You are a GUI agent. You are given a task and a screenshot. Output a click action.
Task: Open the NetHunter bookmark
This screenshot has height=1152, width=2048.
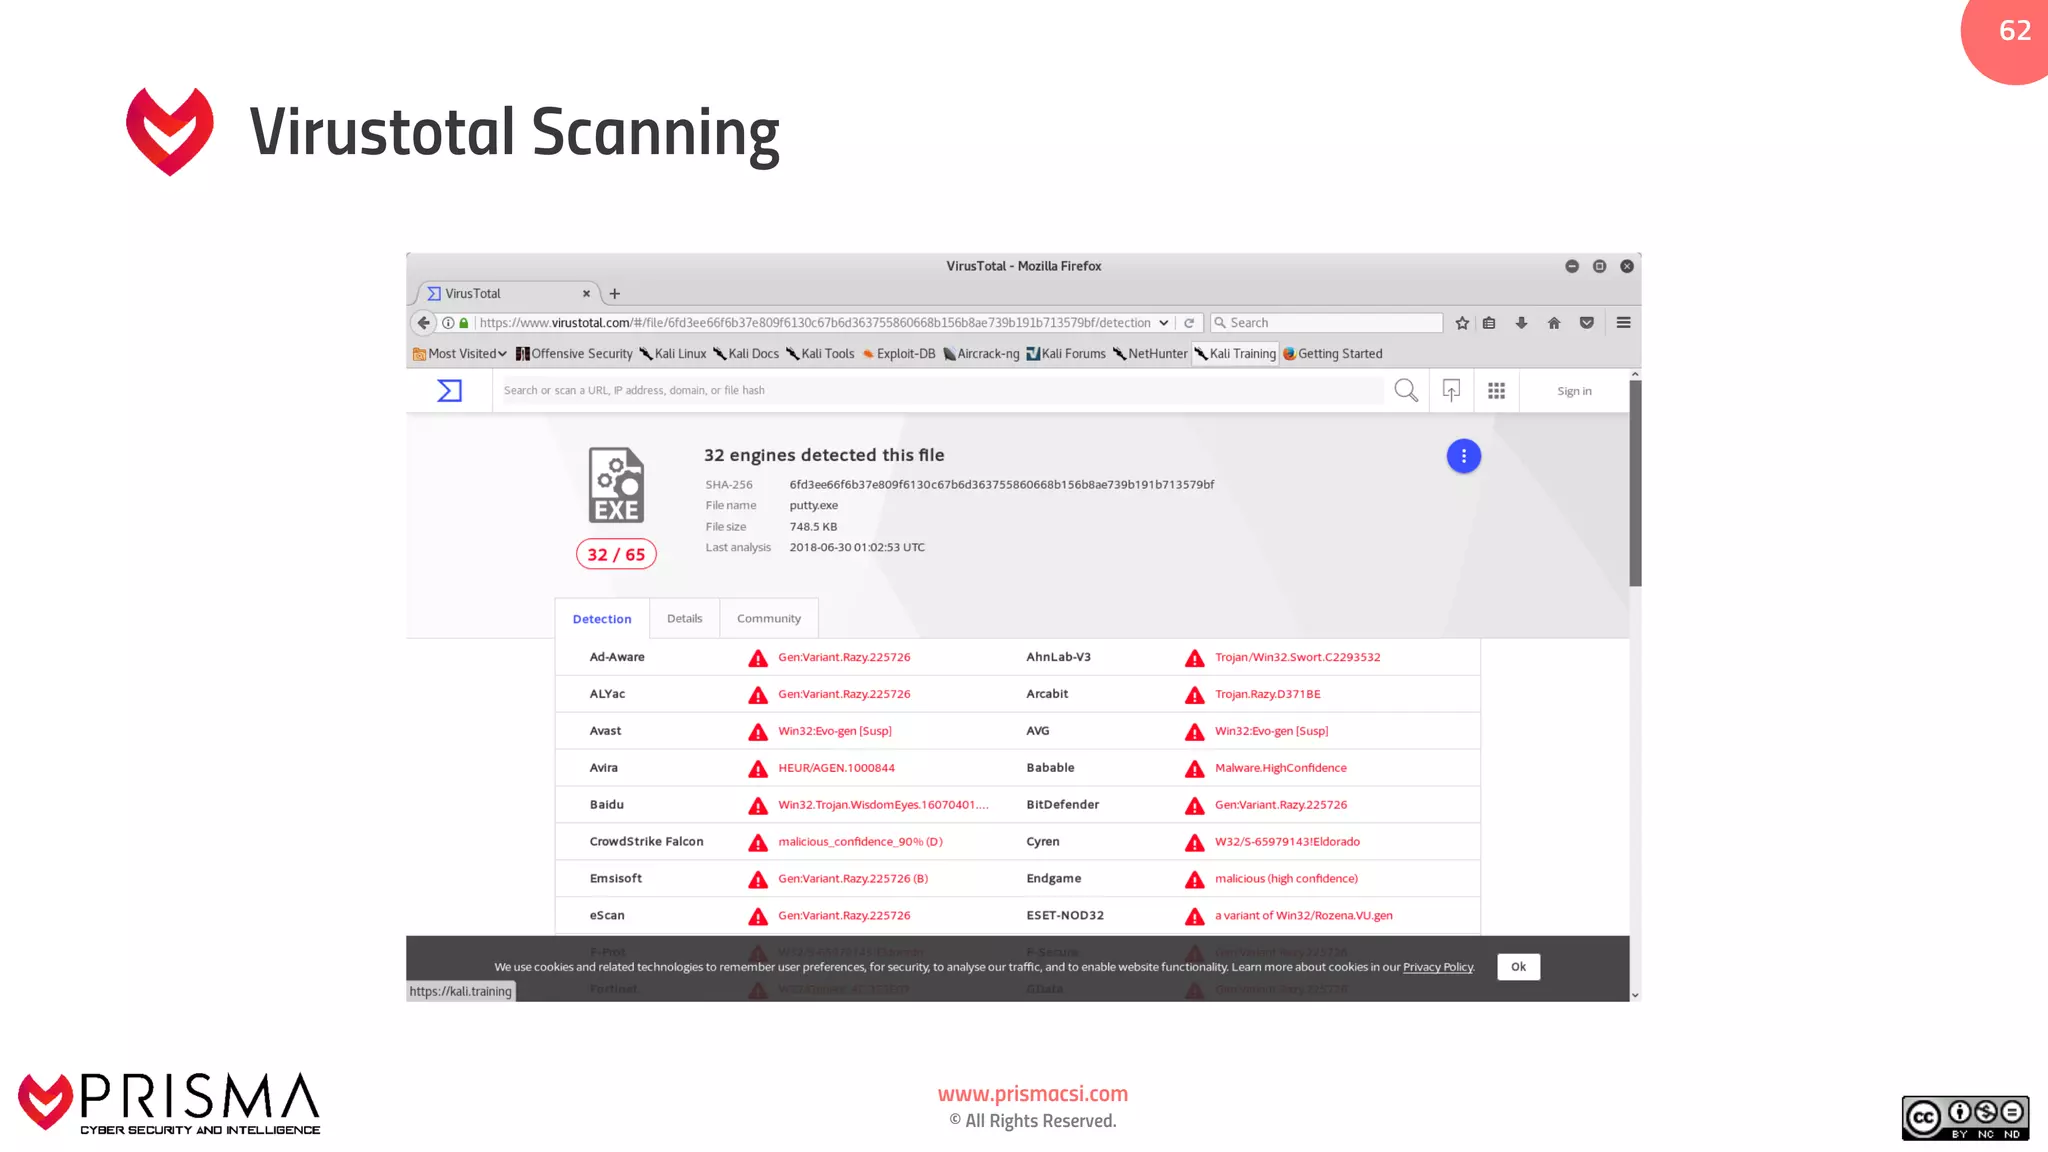1150,354
